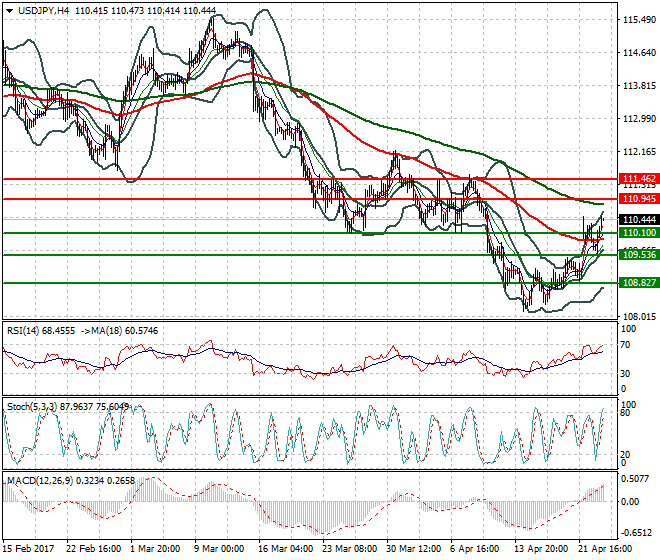
Task: Select the RSI scale level 70
Action: [625, 345]
